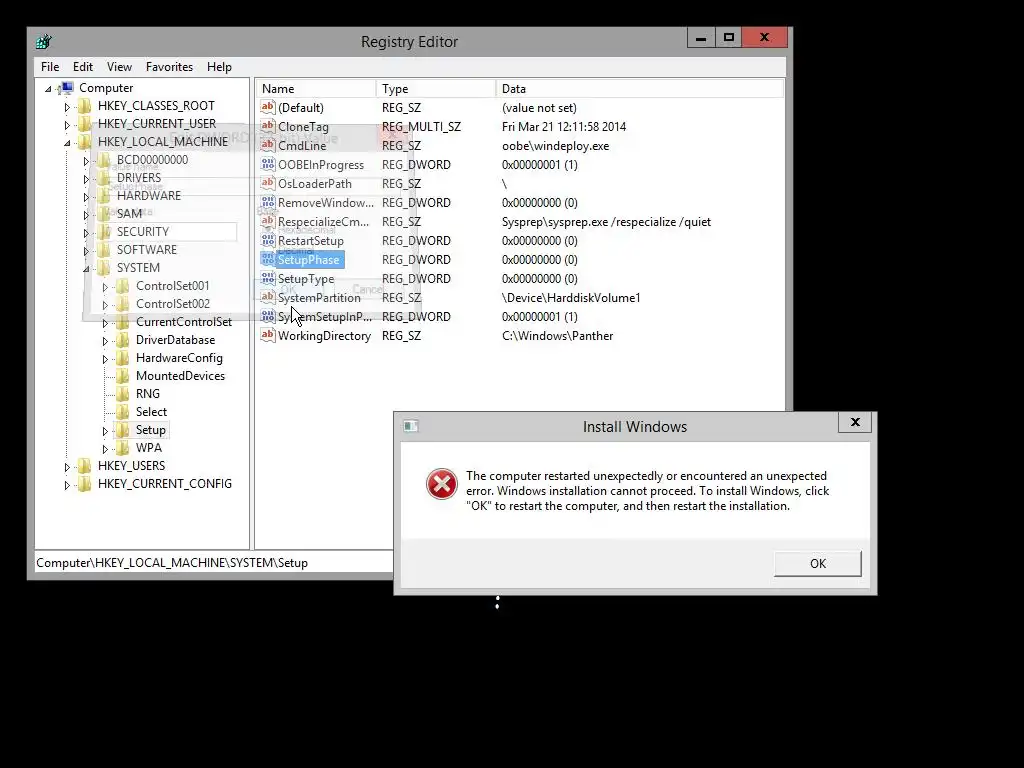Click the DWORD icon beside SetupType
Screen dimensions: 1024x768
coord(268,278)
